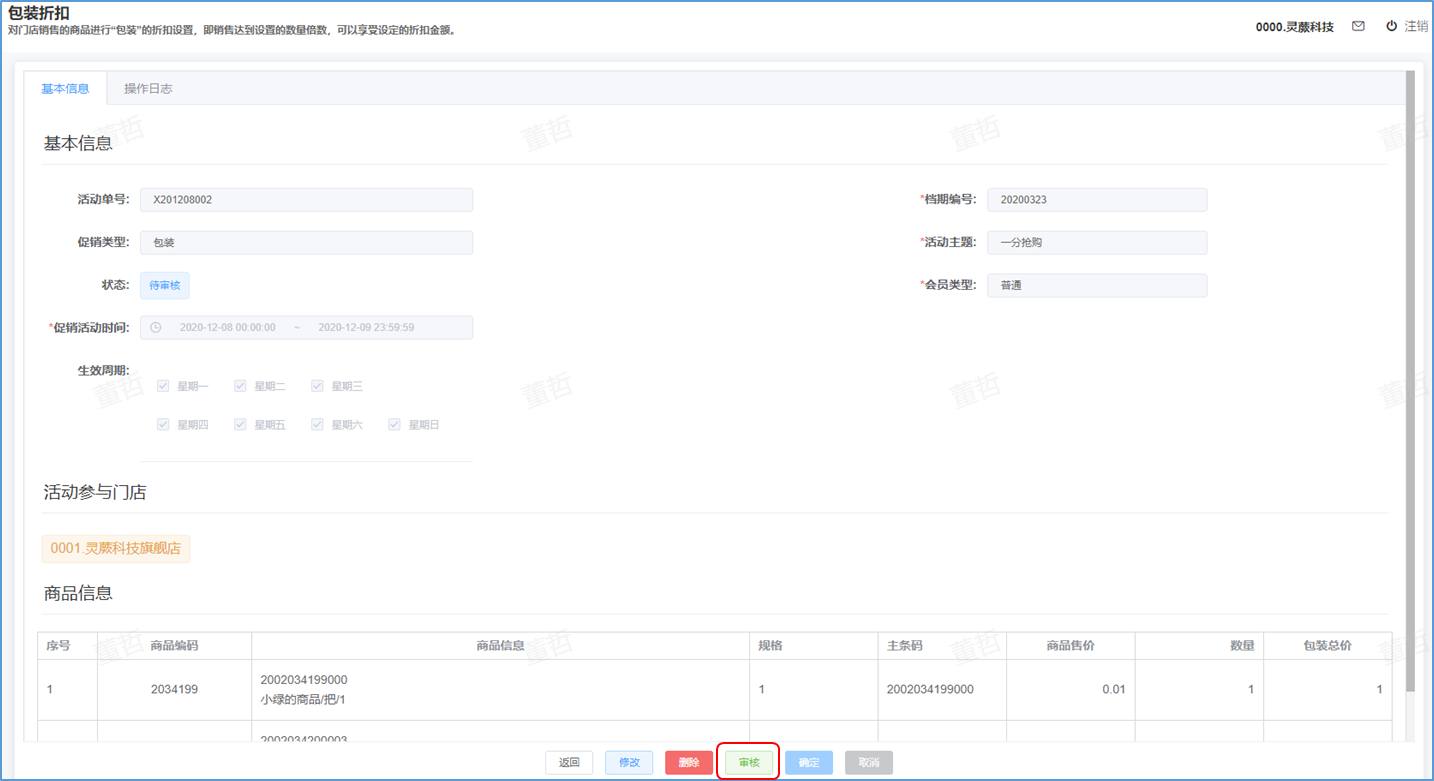Open the 促销类型 dropdown showing 包装
Screen dimensions: 1434x781
coord(306,243)
